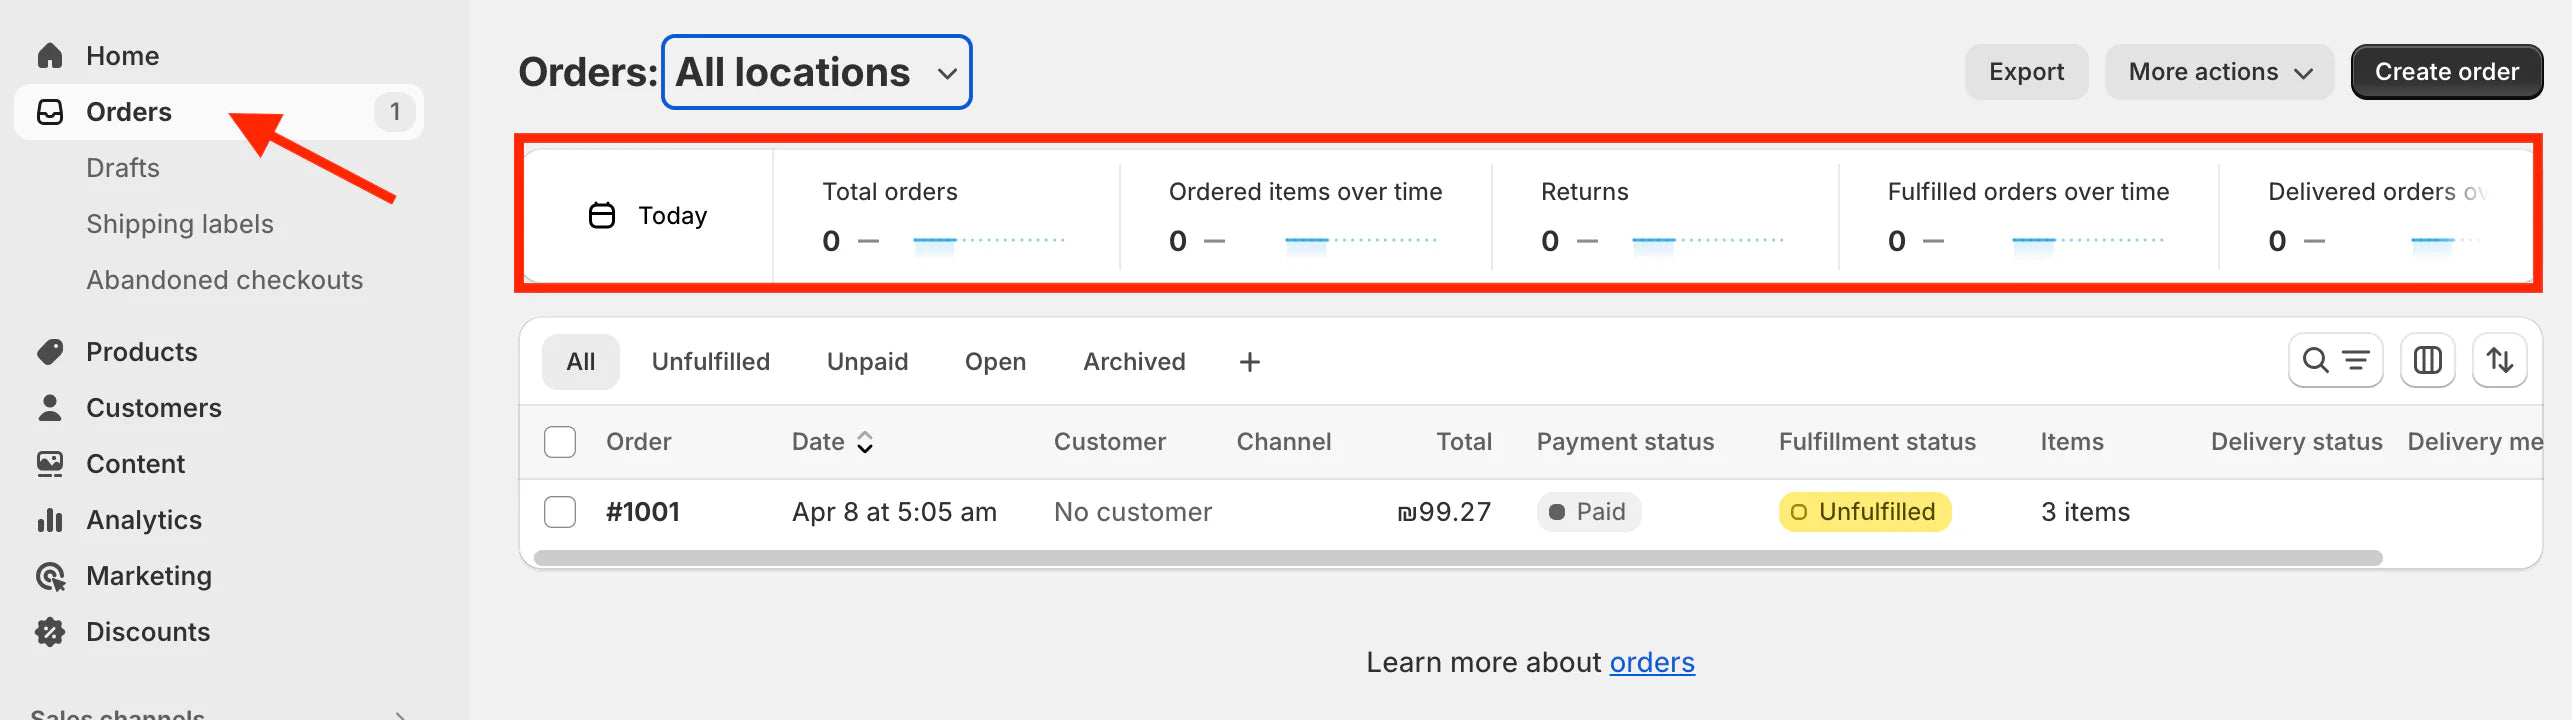Go to Content in the sidebar
This screenshot has width=2572, height=720.
[135, 464]
